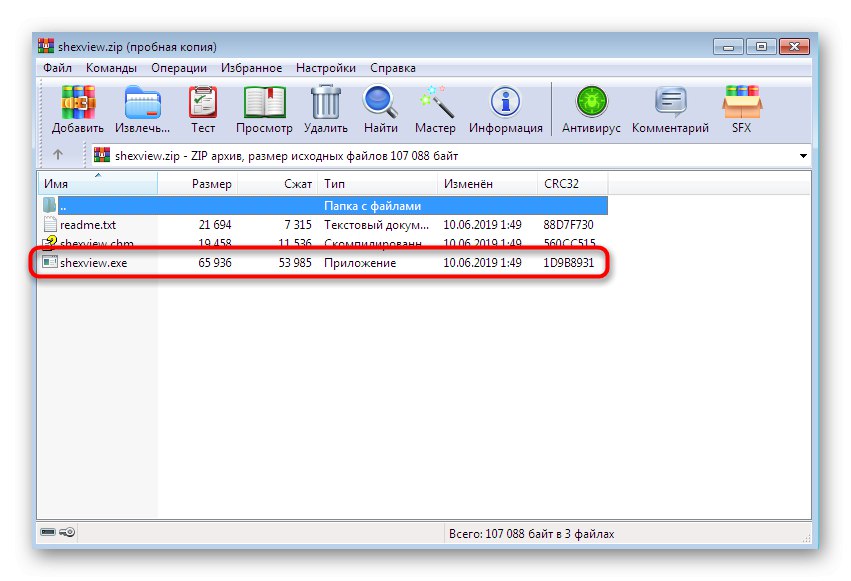Click the Приложение type cell
The width and height of the screenshot is (851, 581).
360,263
